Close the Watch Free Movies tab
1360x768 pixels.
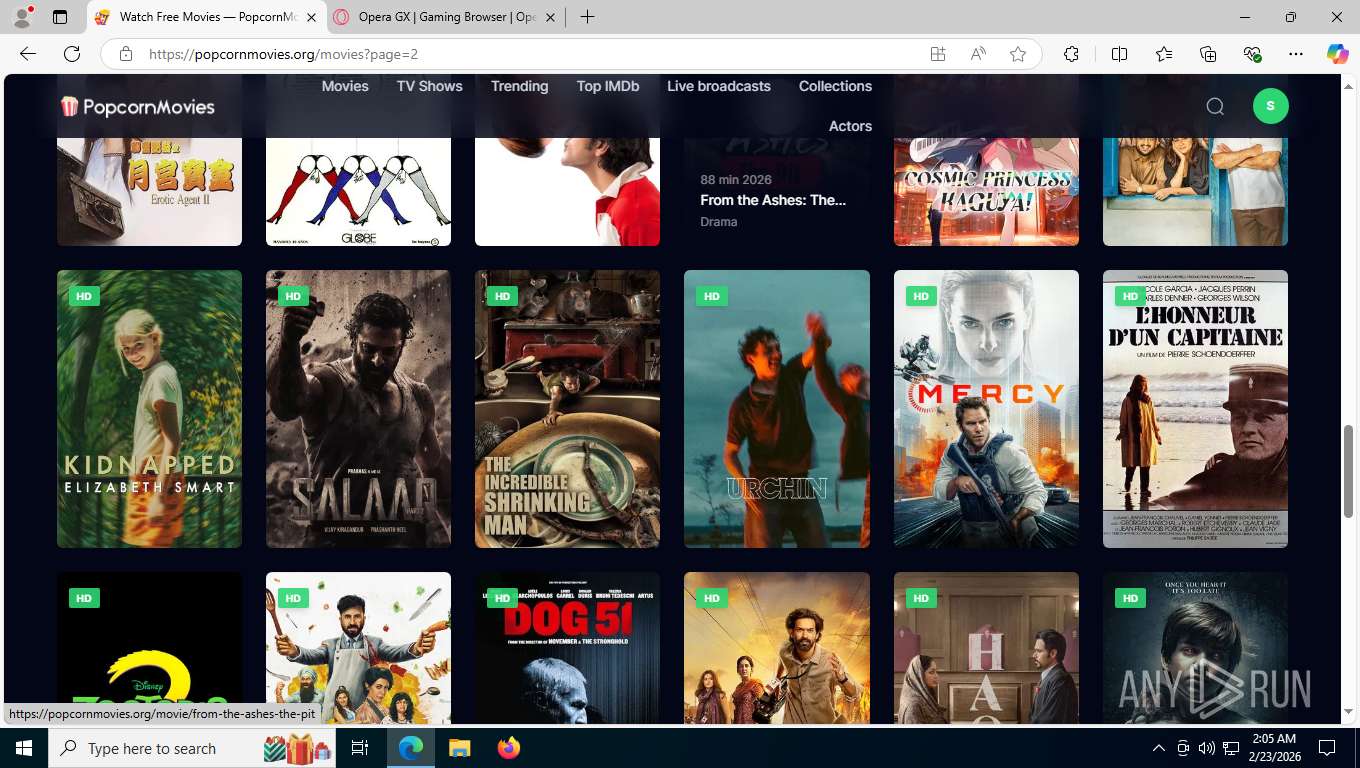(311, 17)
